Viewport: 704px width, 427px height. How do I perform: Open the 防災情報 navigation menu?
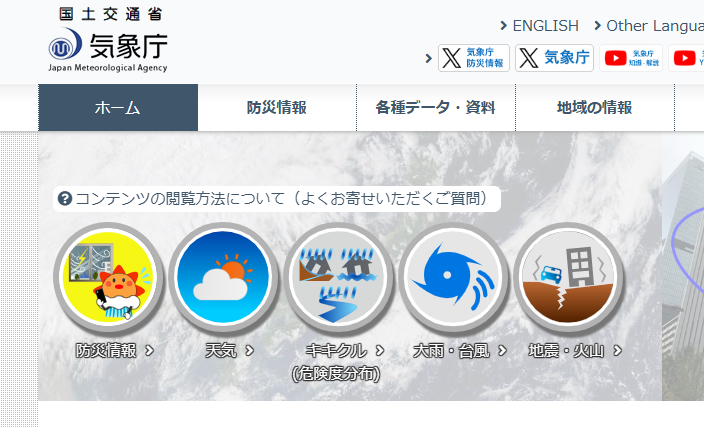[x=277, y=108]
